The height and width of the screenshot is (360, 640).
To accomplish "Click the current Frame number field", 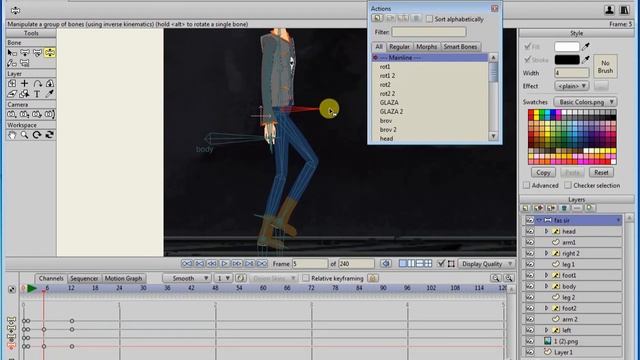I will click(x=310, y=264).
